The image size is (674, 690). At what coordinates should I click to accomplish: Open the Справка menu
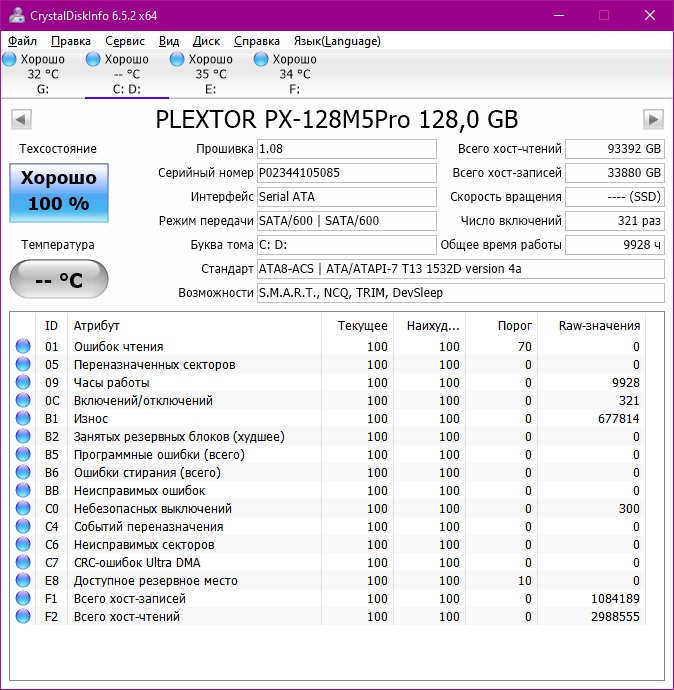click(256, 41)
